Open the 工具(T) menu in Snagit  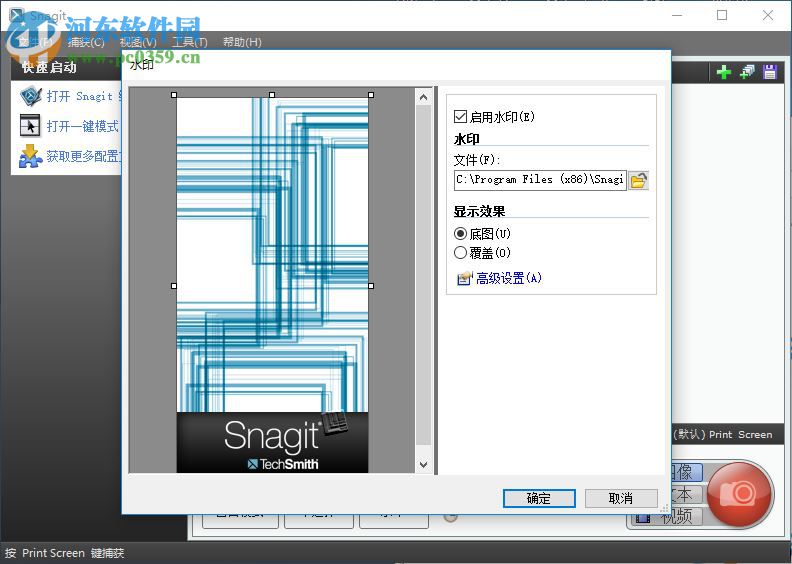tap(189, 42)
